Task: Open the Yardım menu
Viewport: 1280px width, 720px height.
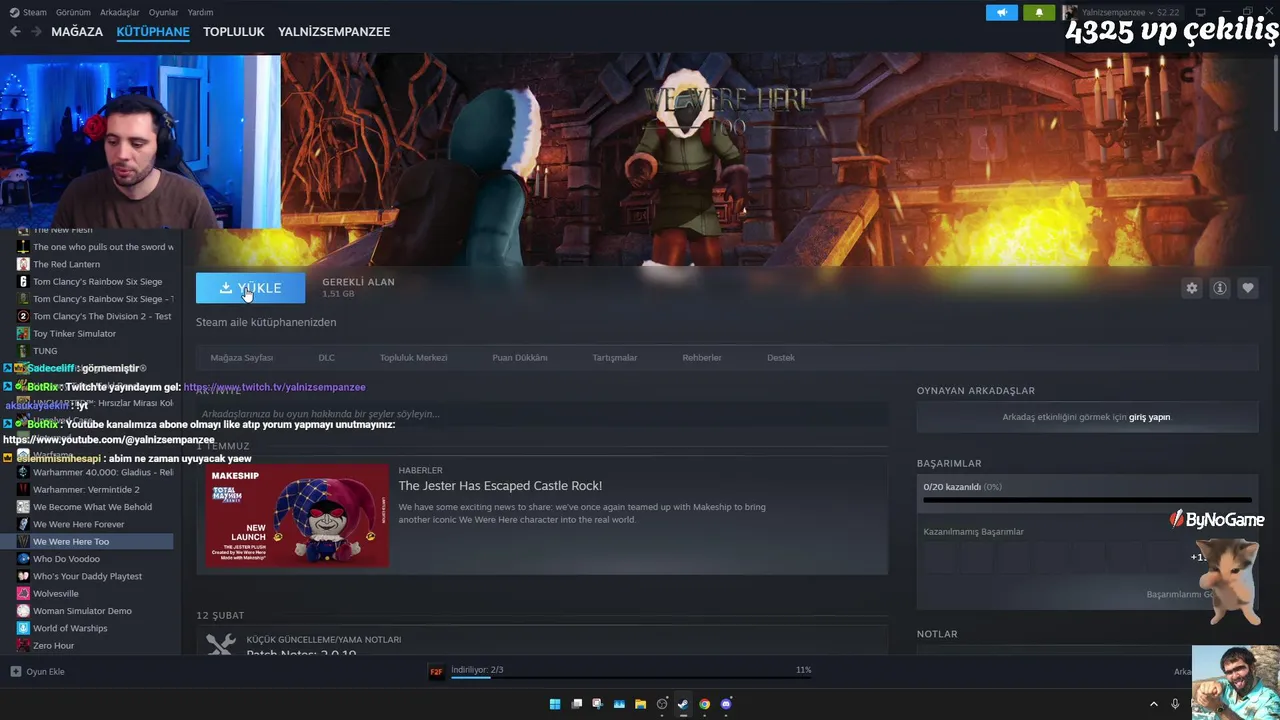Action: point(200,12)
